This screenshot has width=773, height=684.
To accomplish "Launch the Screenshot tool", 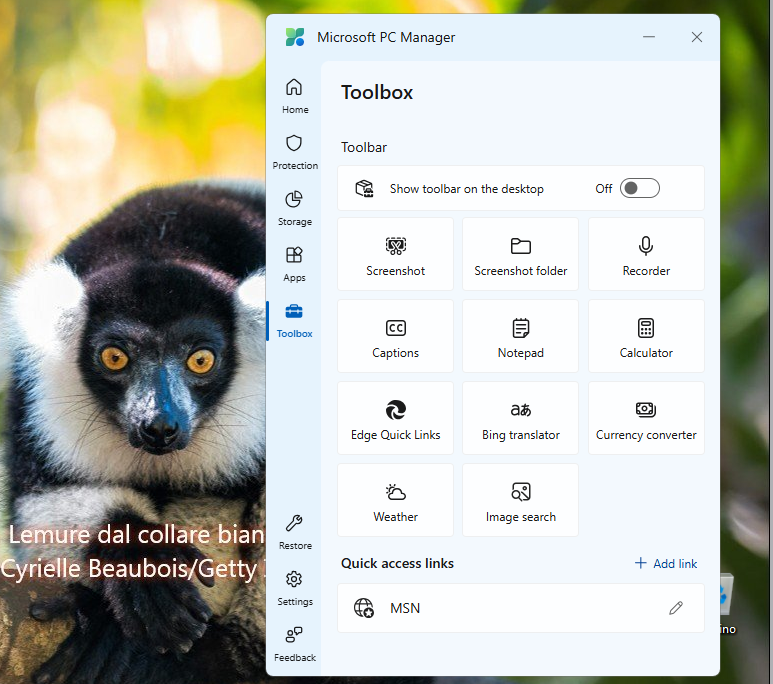I will point(395,254).
